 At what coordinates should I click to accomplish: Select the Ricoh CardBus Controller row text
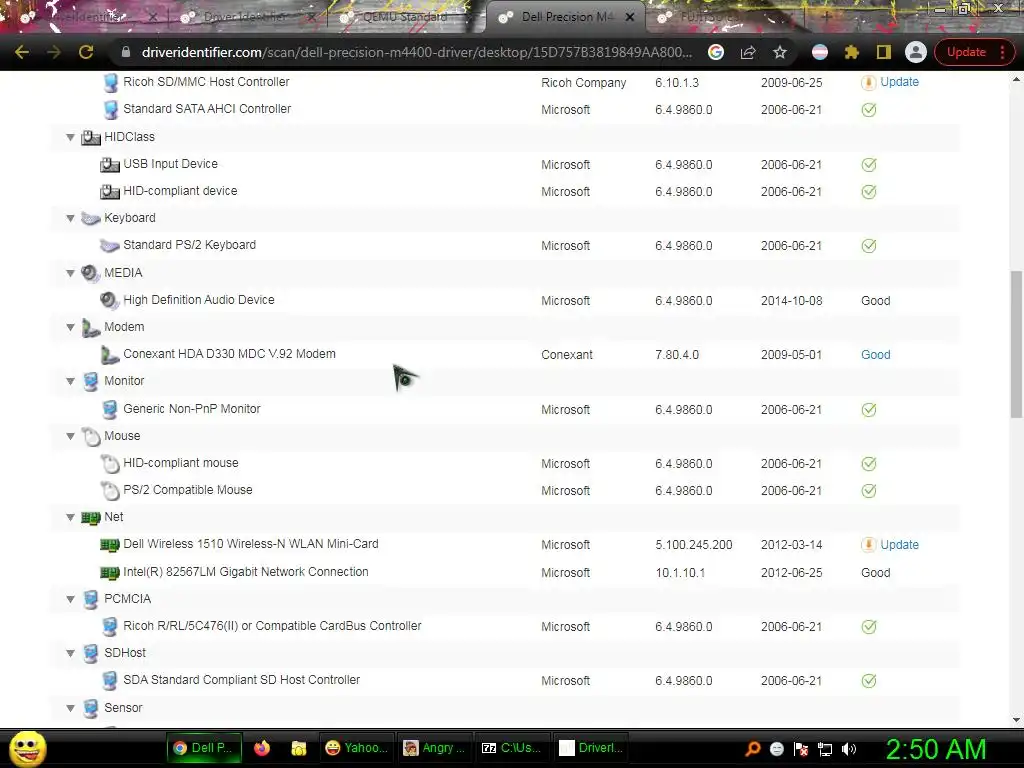click(x=272, y=626)
